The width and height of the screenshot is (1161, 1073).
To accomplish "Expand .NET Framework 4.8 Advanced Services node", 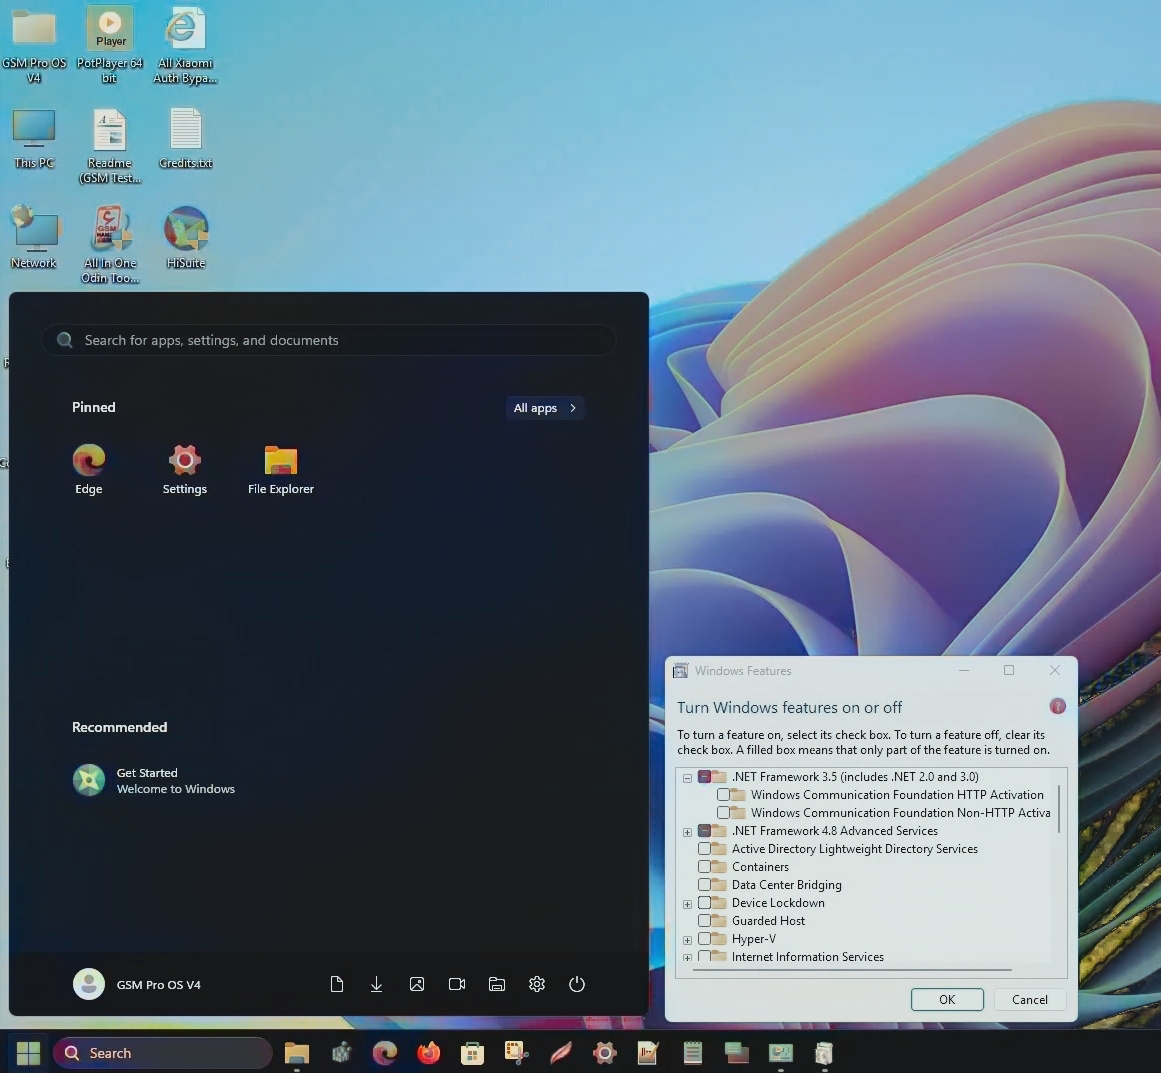I will pyautogui.click(x=687, y=832).
